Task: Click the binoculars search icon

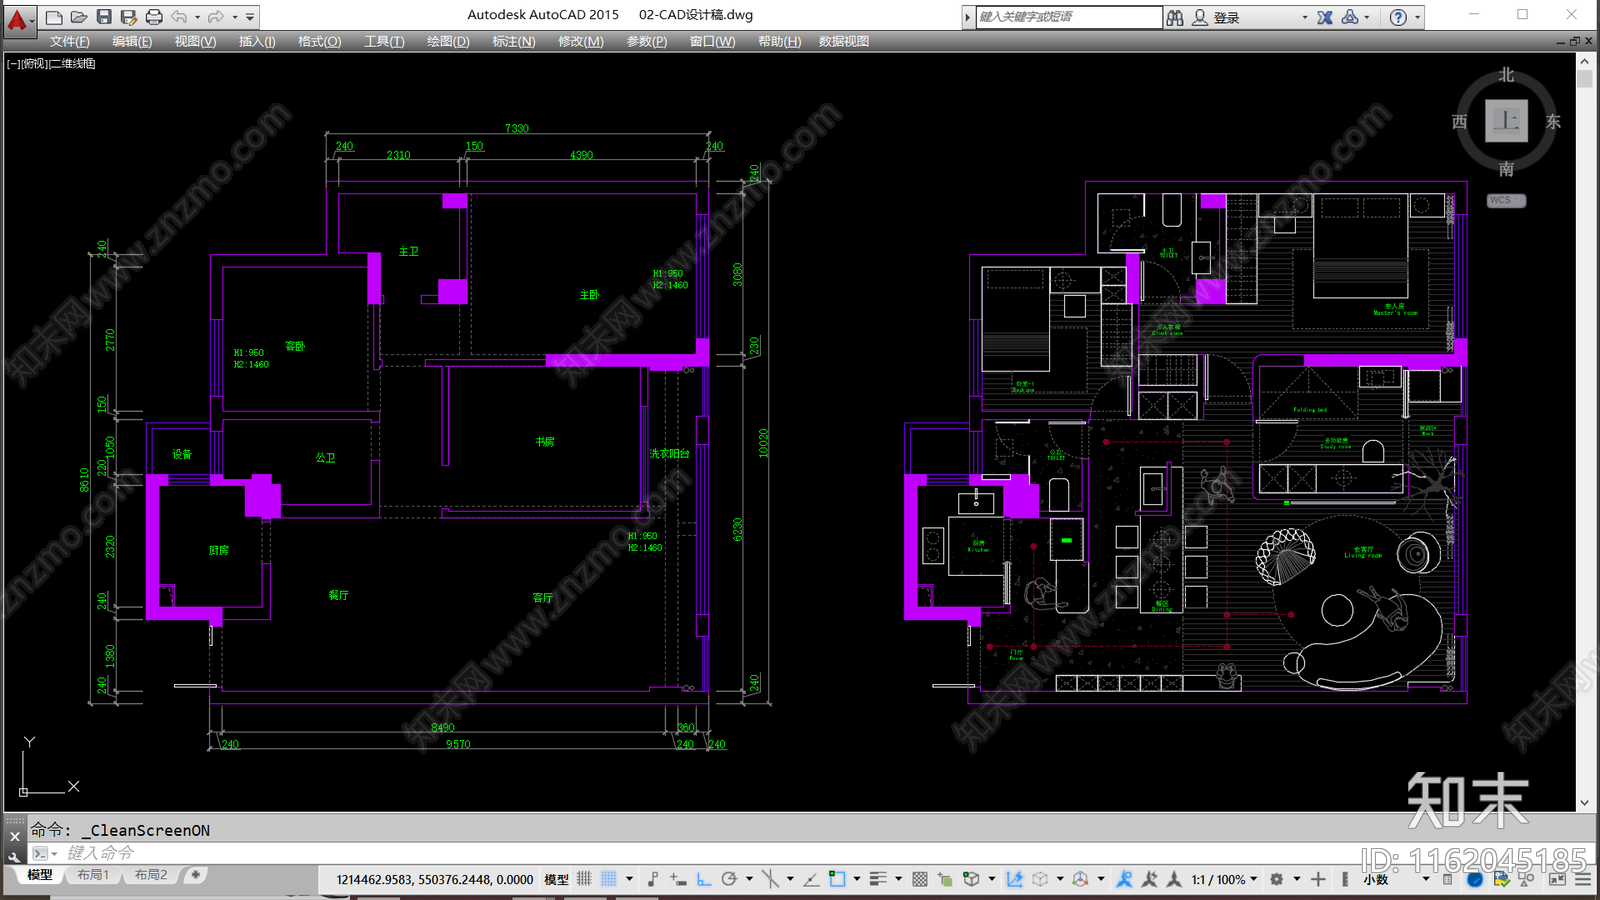Action: pos(1175,17)
